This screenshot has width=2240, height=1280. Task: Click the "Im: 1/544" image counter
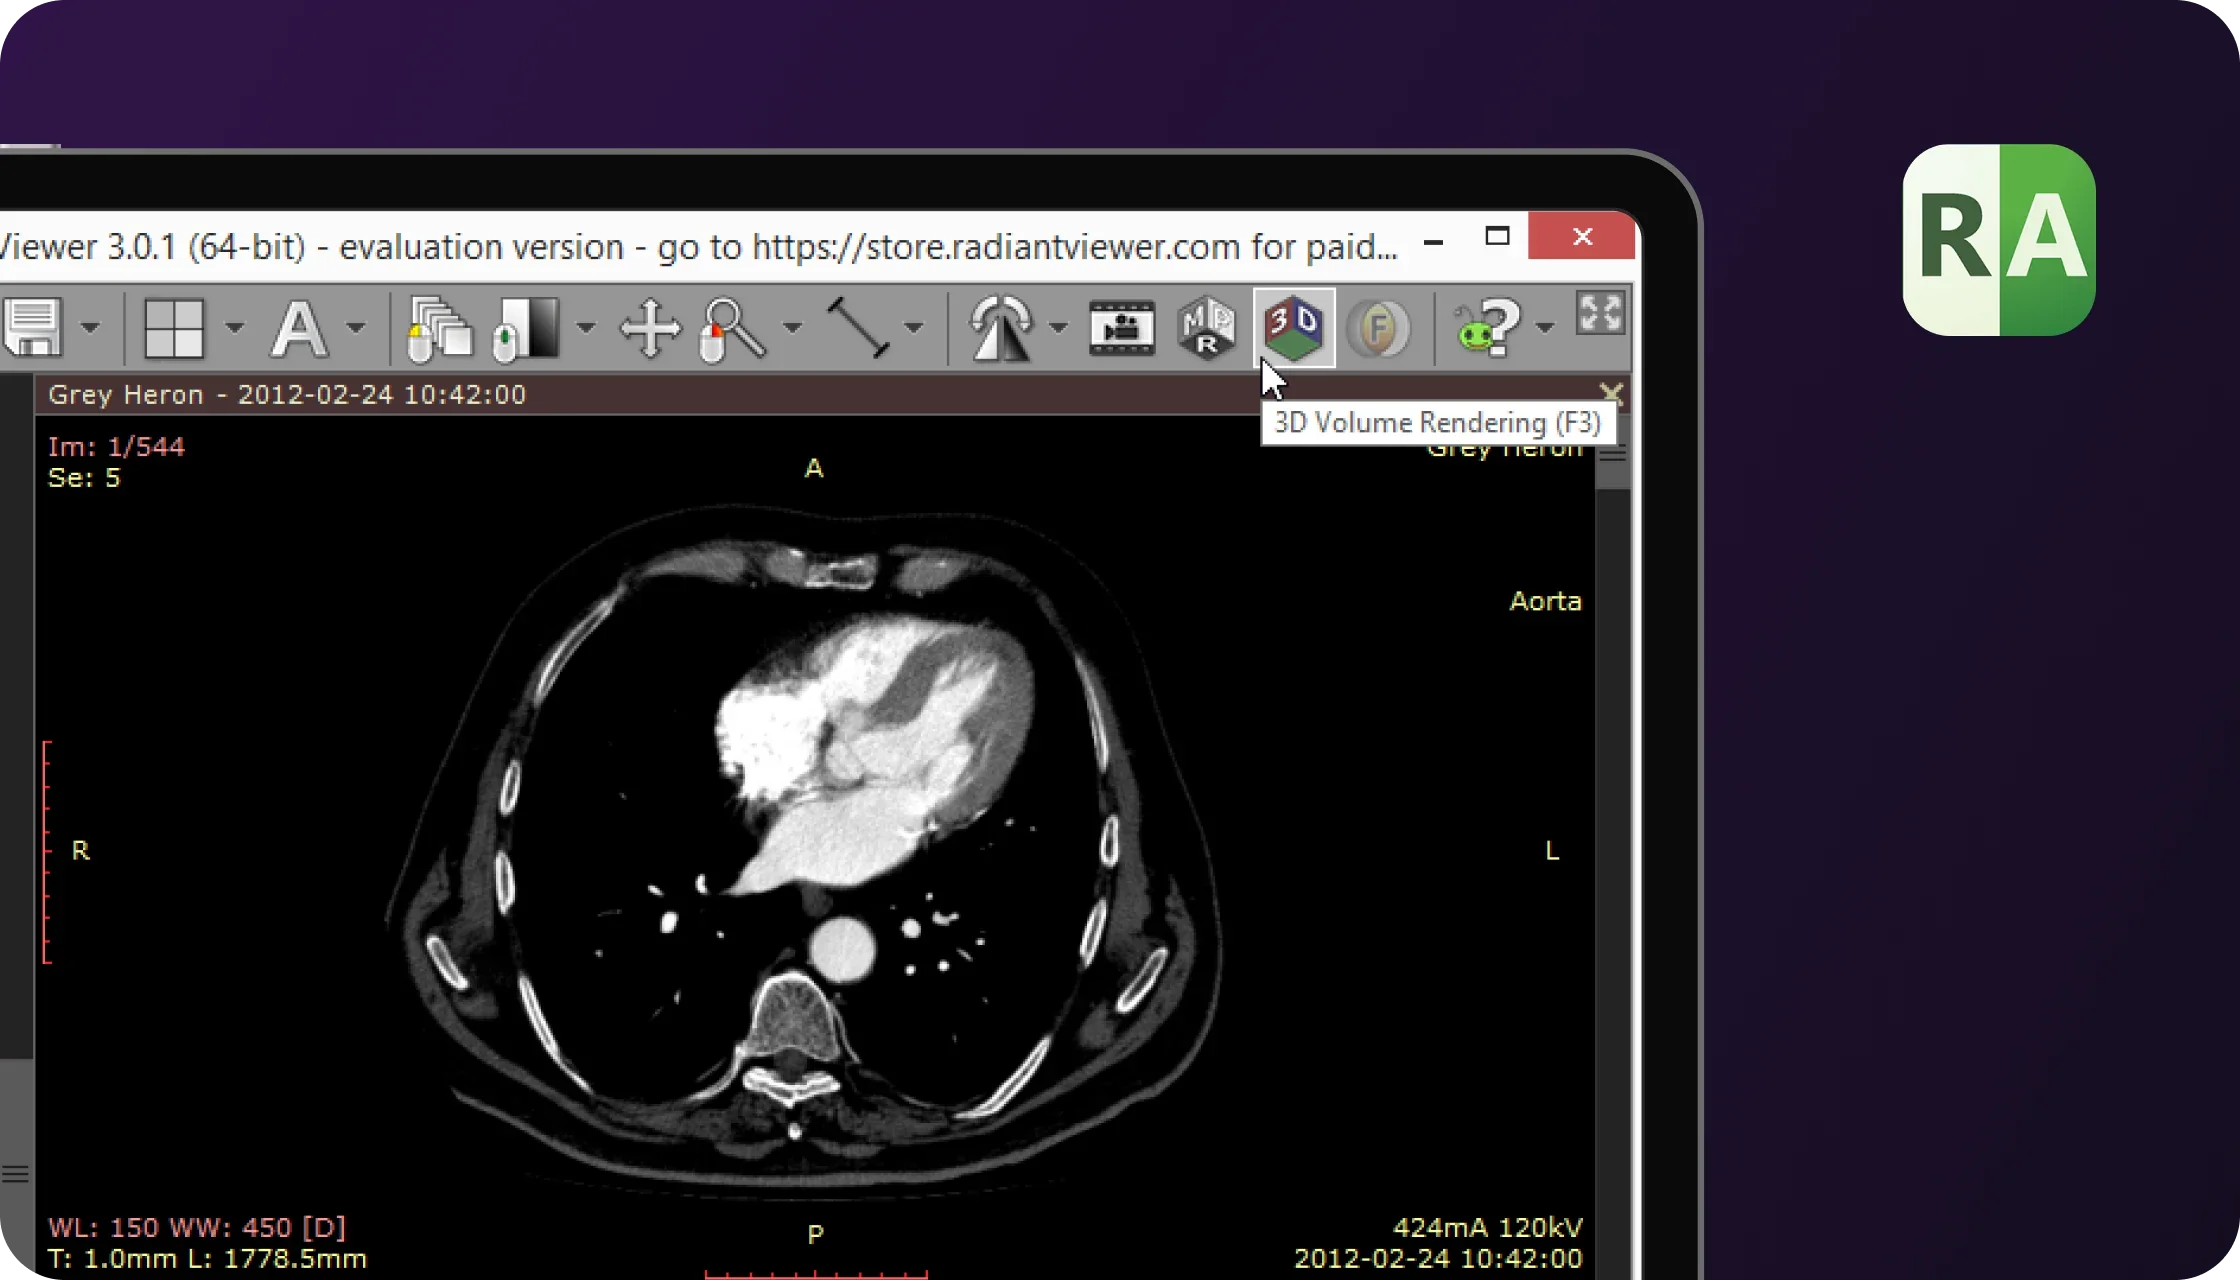click(x=117, y=446)
